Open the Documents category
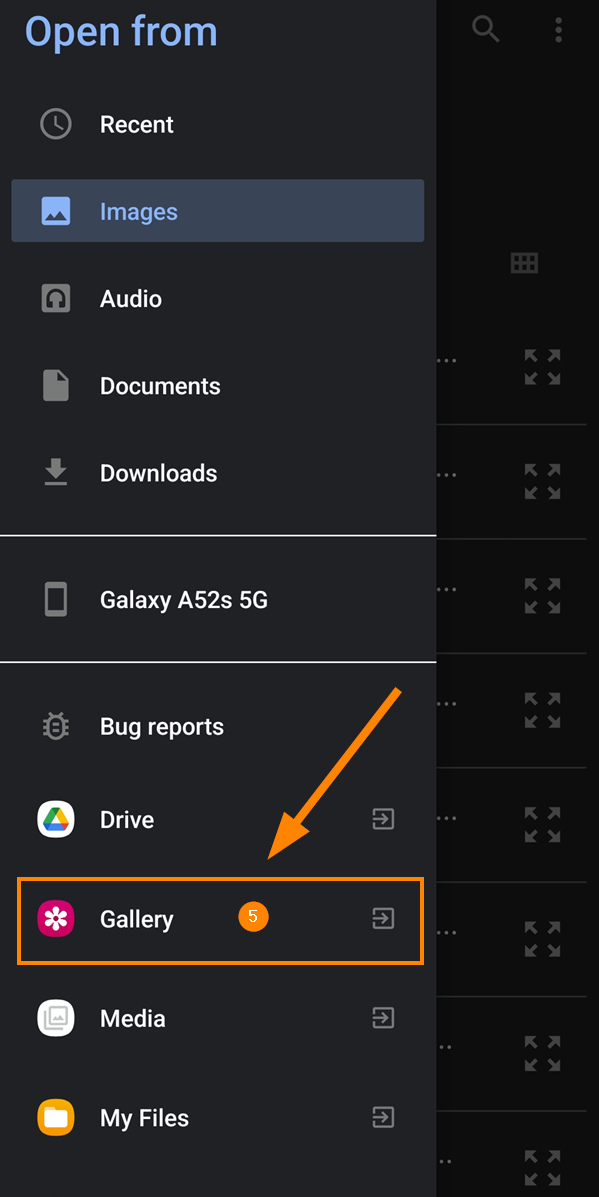599x1197 pixels. coord(218,386)
